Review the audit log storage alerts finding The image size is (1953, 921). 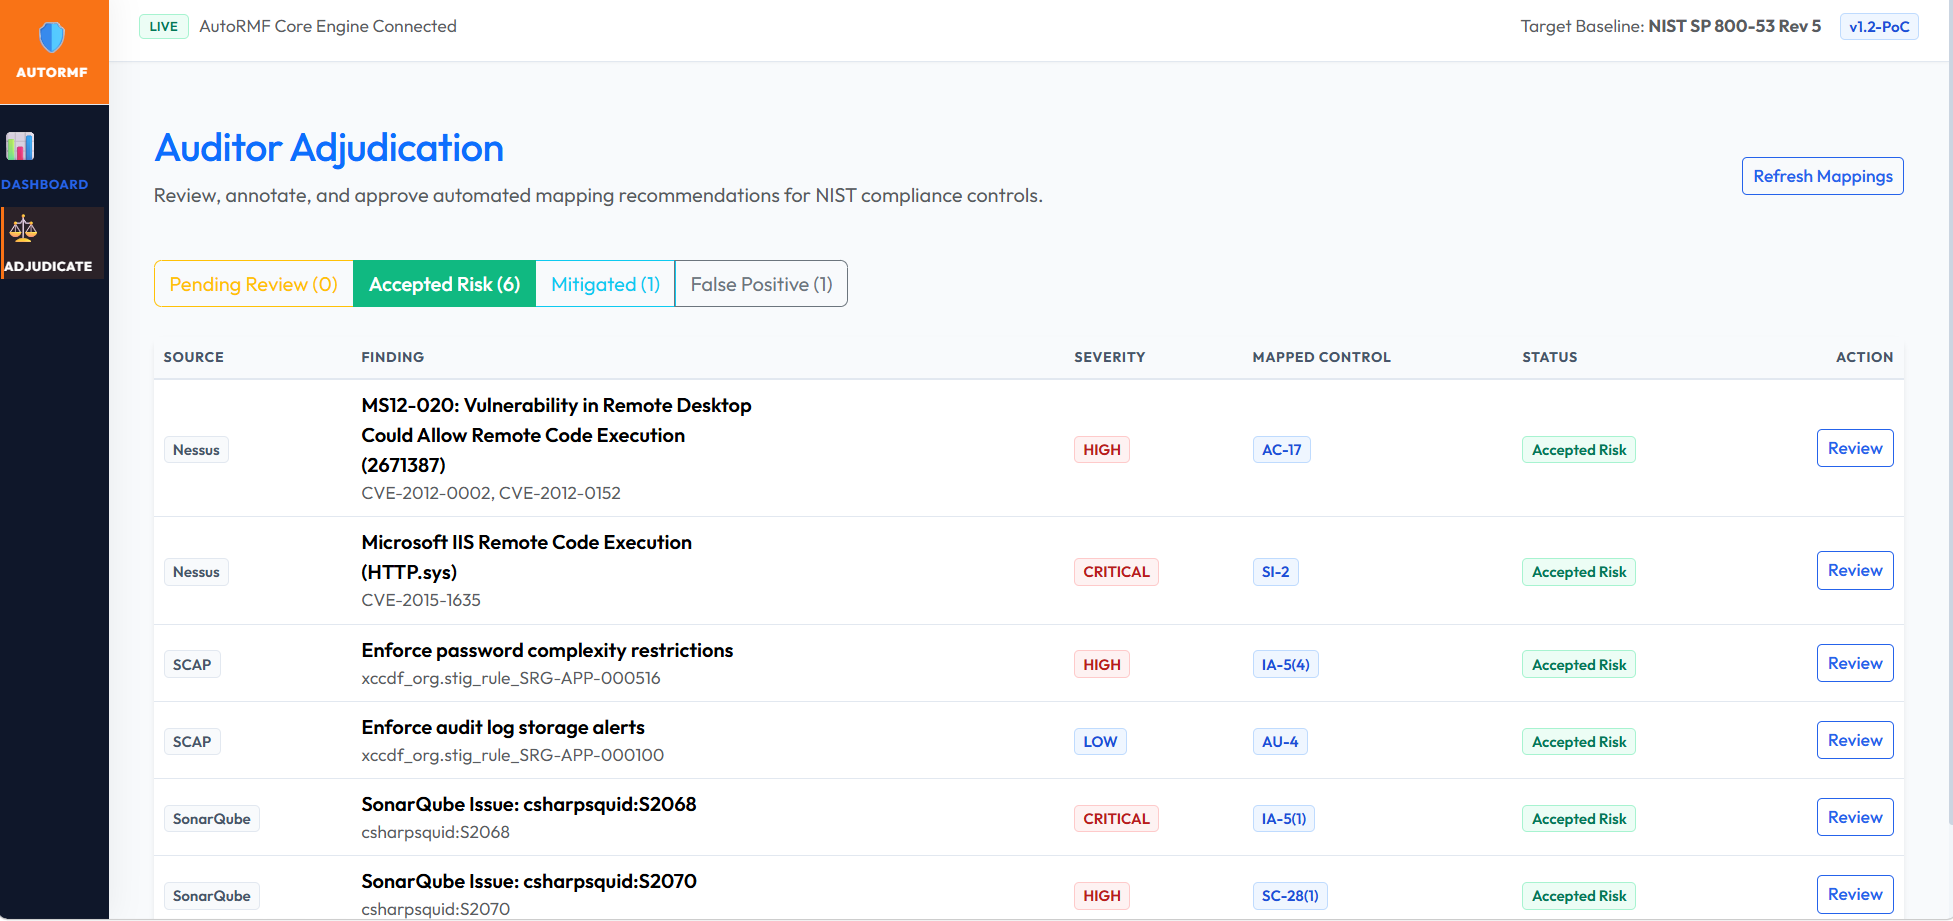coord(1855,740)
